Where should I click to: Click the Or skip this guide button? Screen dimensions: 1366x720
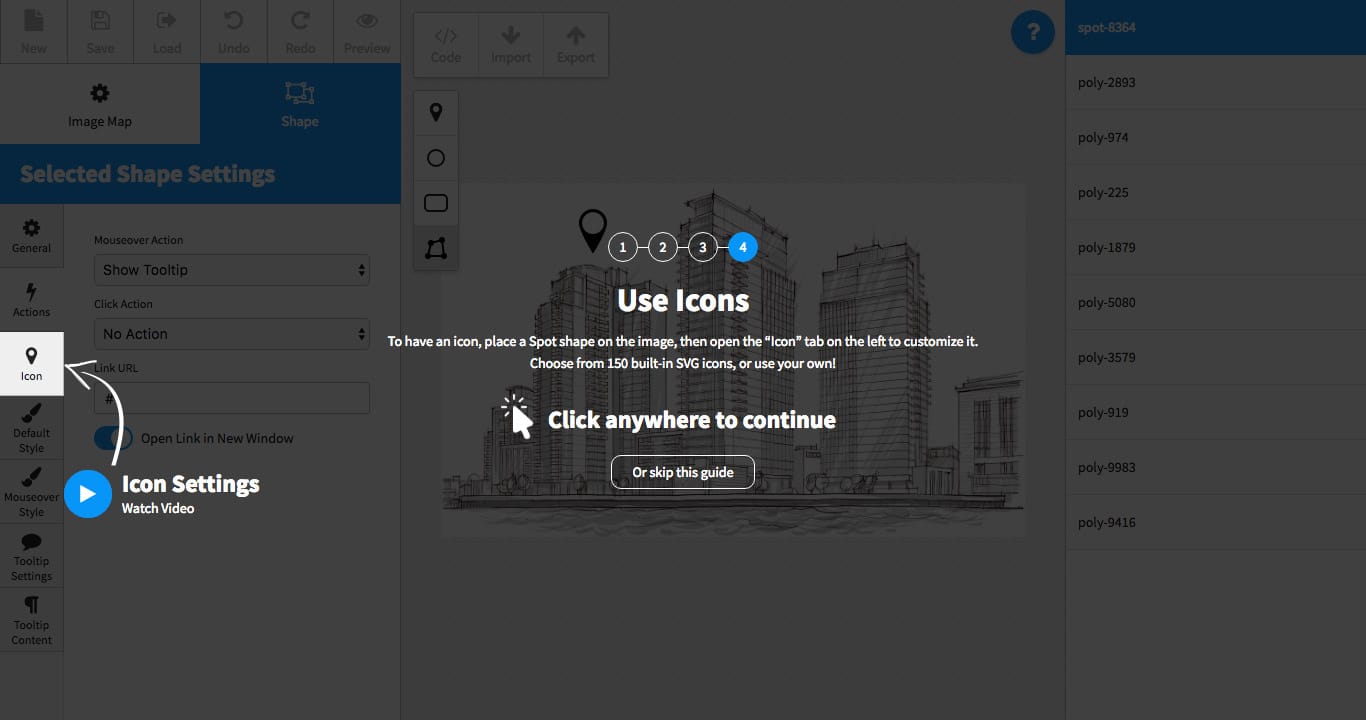pyautogui.click(x=683, y=472)
